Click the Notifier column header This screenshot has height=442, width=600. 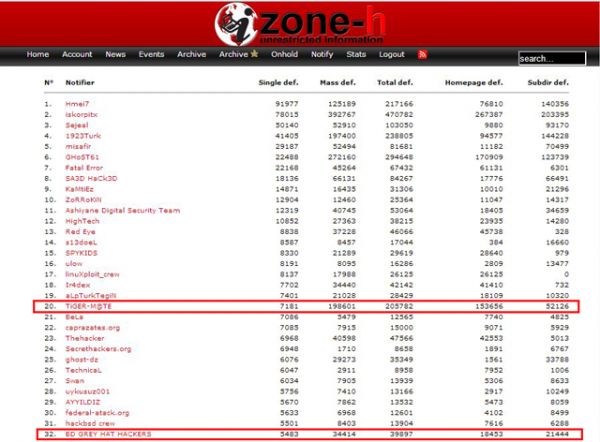(80, 83)
